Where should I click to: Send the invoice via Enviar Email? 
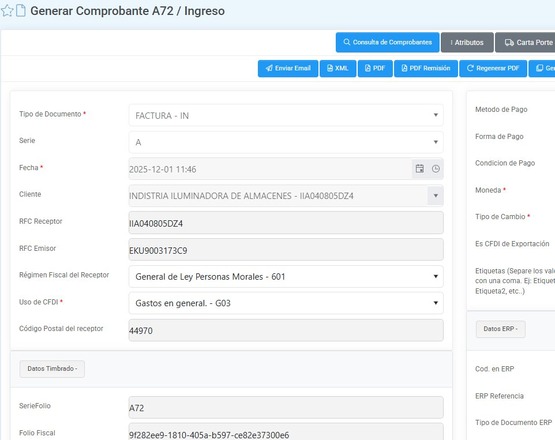(x=288, y=68)
